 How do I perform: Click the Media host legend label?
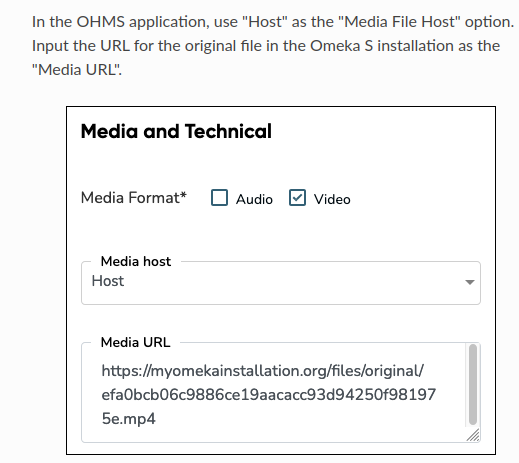136,261
